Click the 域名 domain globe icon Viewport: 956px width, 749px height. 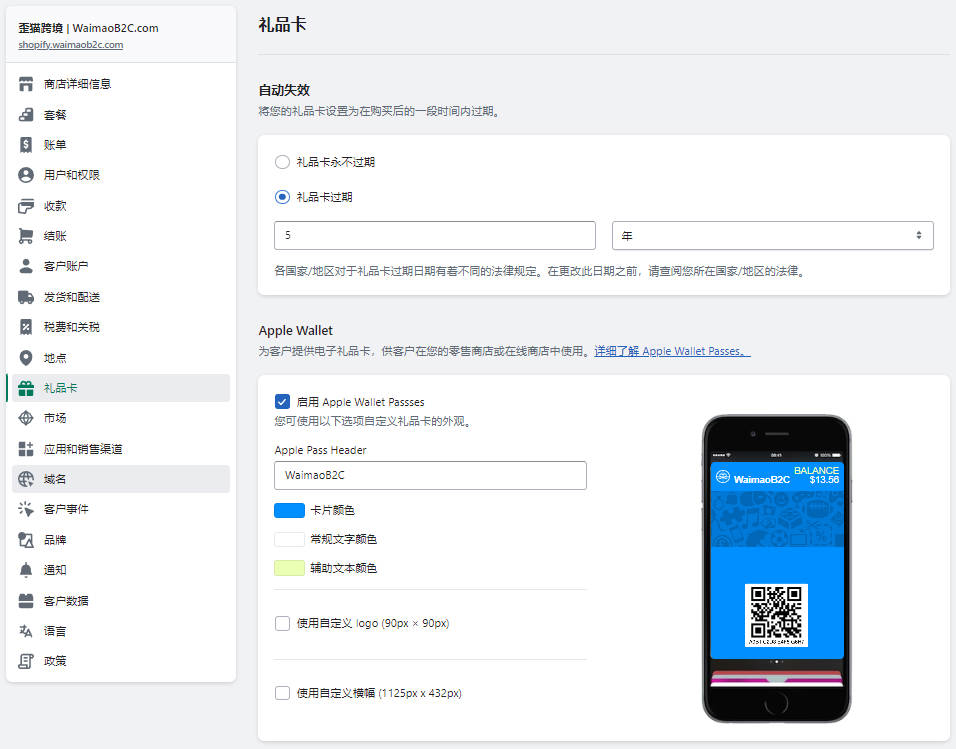point(26,479)
